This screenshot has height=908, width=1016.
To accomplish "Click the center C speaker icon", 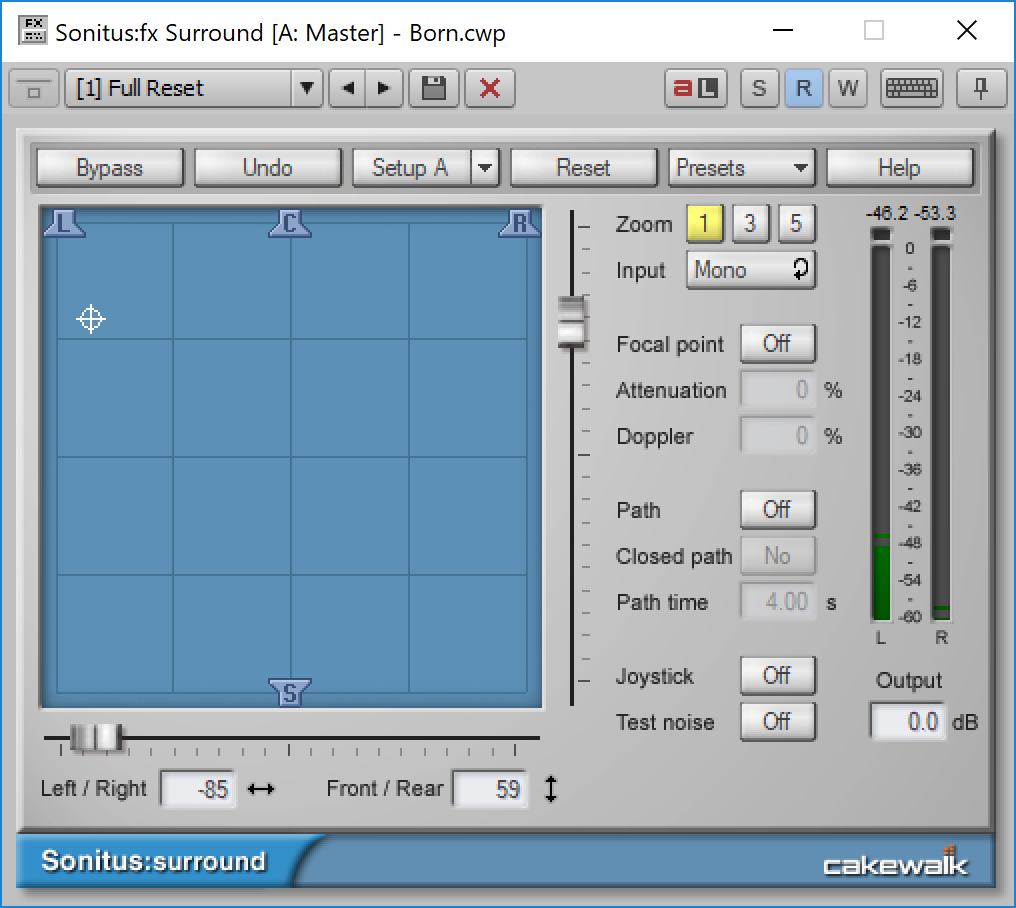I will click(290, 222).
